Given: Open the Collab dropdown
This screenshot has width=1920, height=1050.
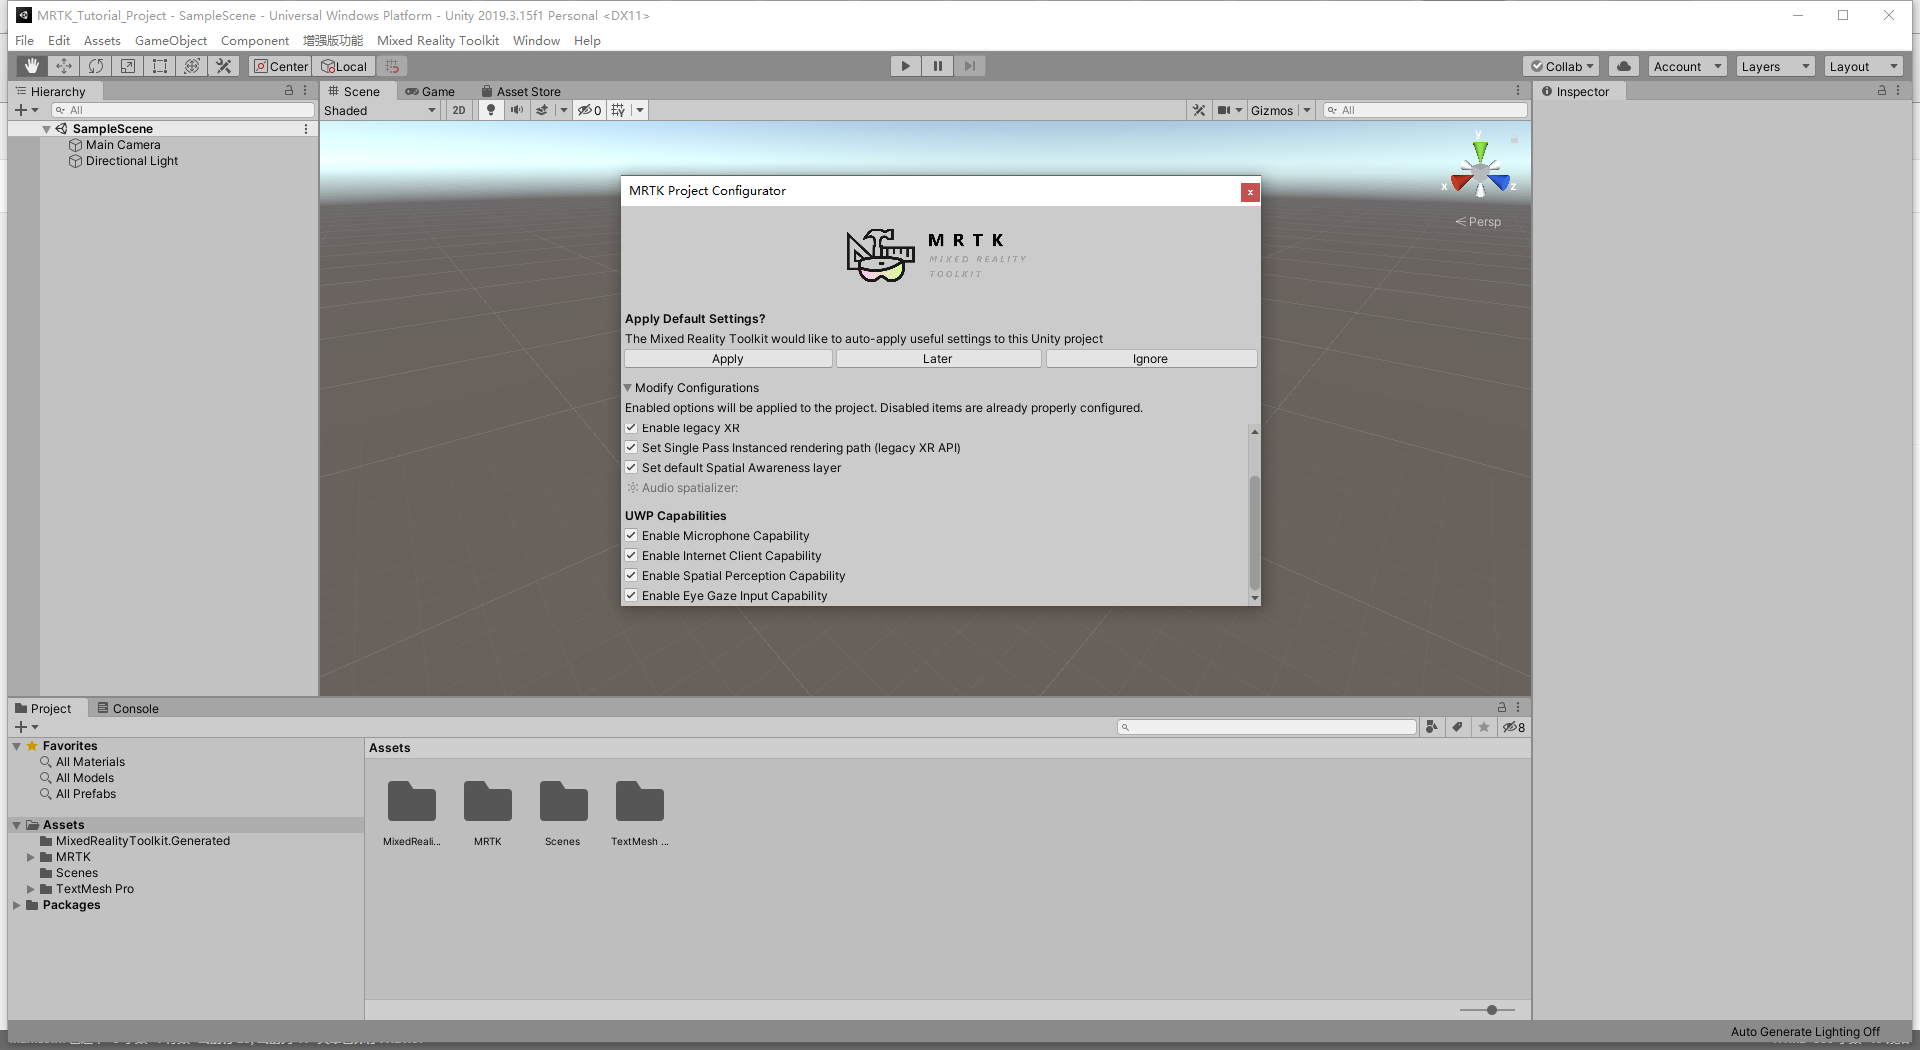Looking at the screenshot, I should pyautogui.click(x=1562, y=66).
